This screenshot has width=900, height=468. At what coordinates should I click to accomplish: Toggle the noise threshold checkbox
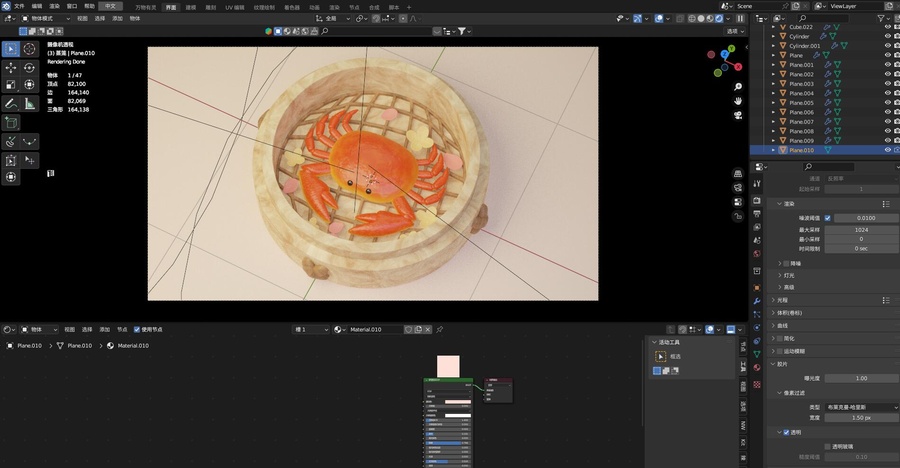[x=827, y=218]
